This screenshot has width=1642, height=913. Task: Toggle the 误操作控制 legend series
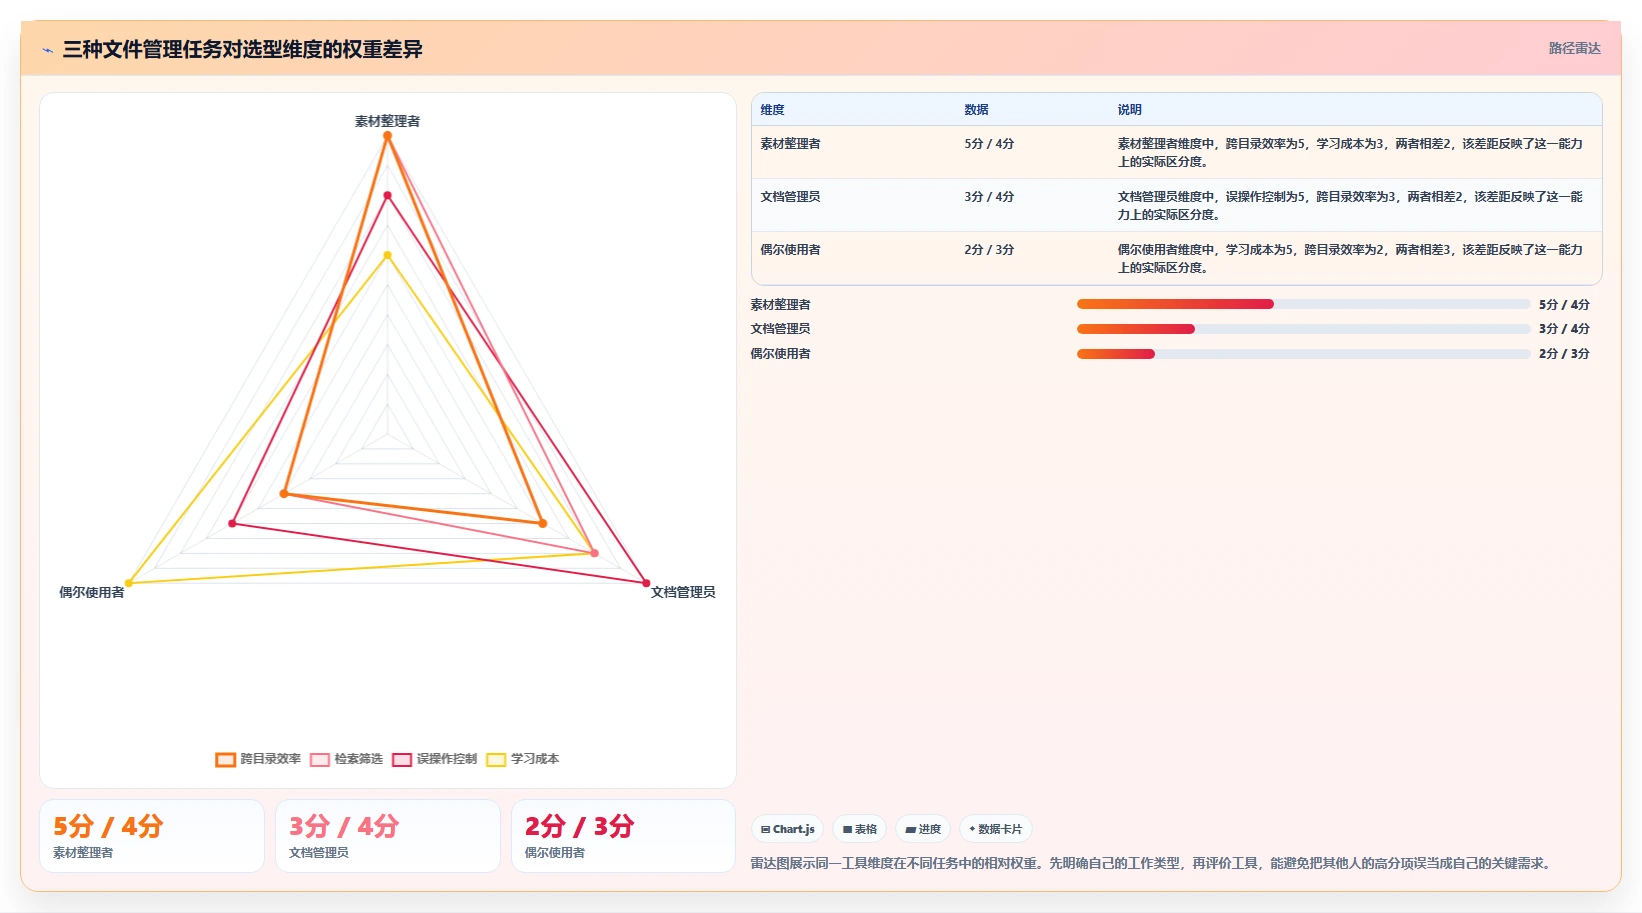point(434,759)
